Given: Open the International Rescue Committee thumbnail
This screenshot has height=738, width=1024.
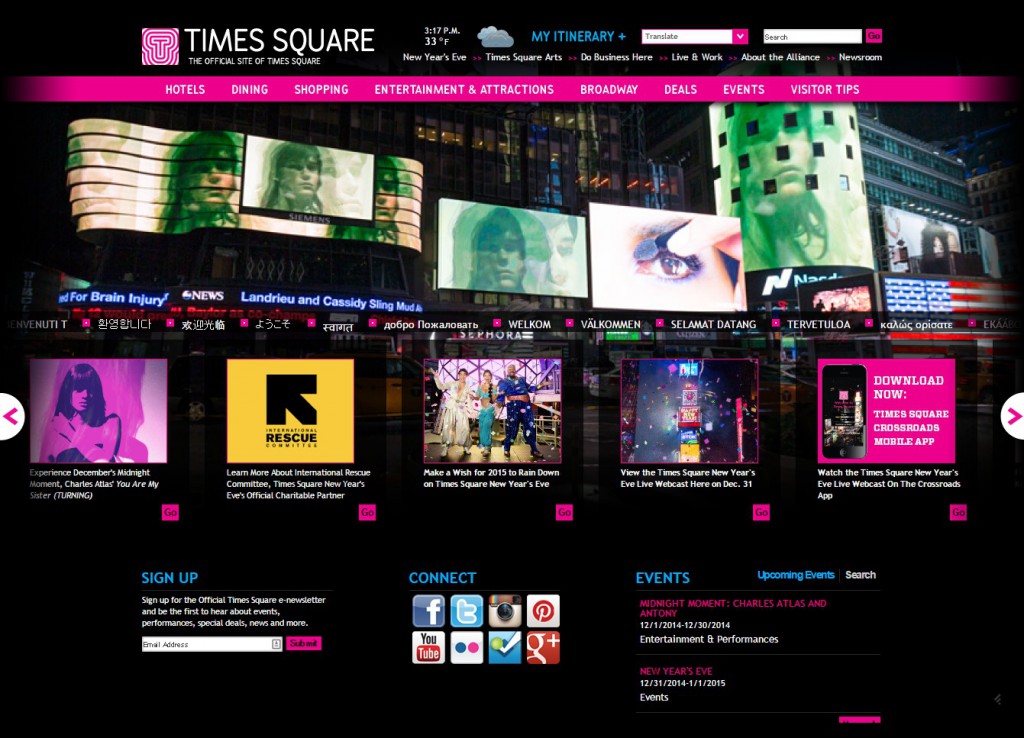Looking at the screenshot, I should pyautogui.click(x=291, y=411).
